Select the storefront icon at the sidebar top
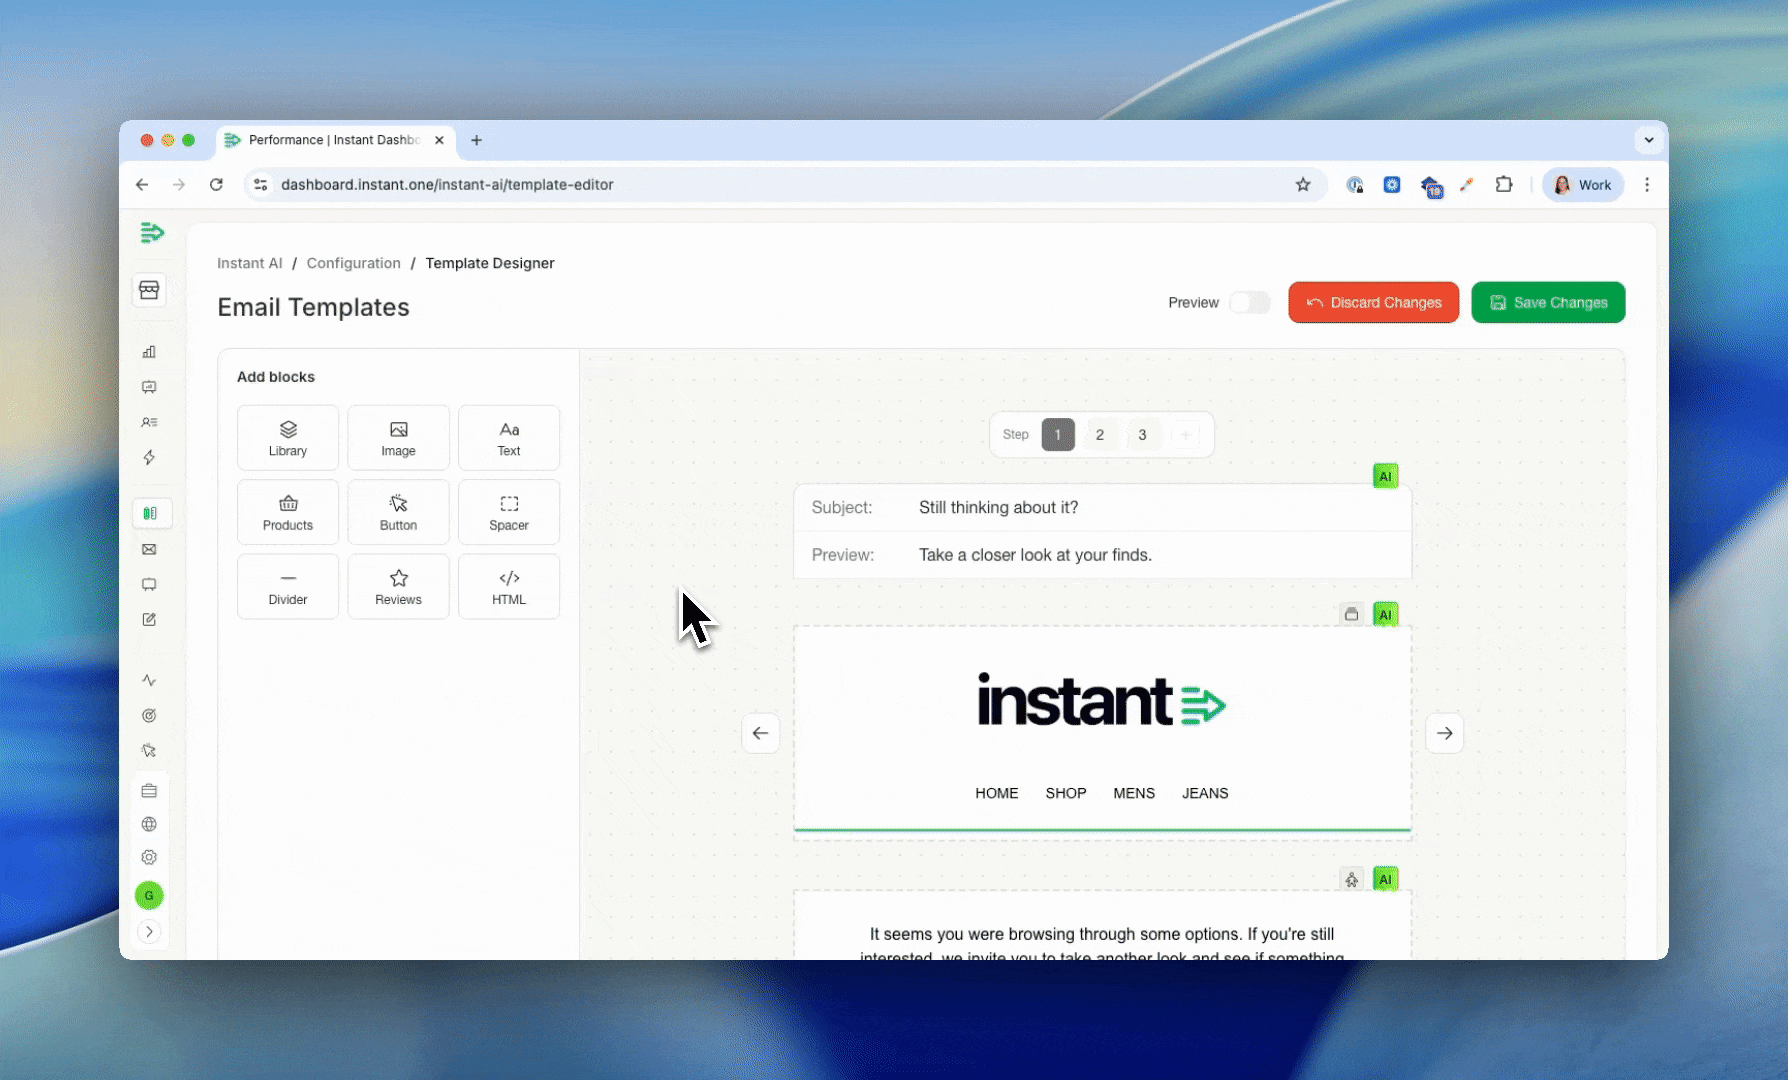The width and height of the screenshot is (1788, 1080). pyautogui.click(x=149, y=290)
